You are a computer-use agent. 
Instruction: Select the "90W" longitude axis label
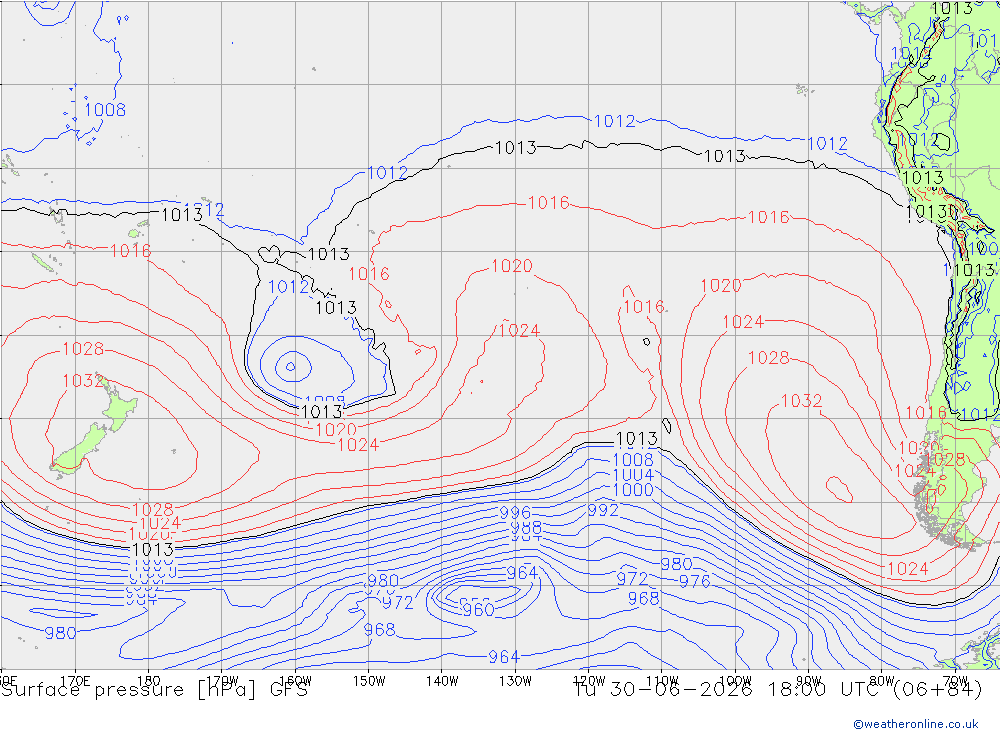(809, 681)
